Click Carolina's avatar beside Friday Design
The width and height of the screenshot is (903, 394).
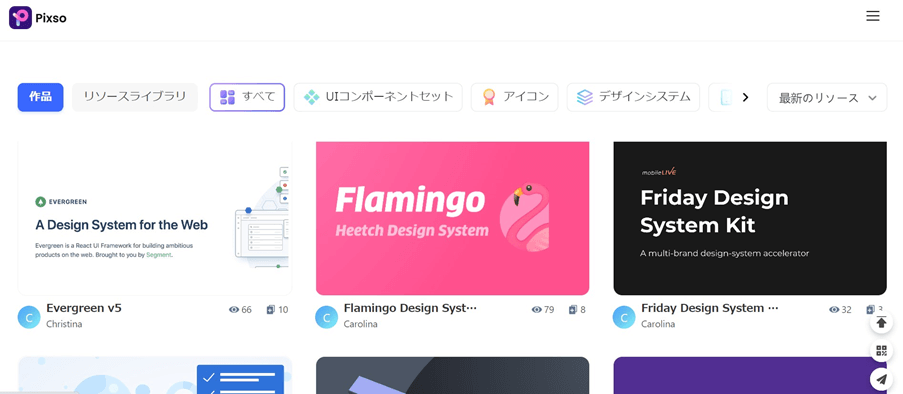point(624,317)
